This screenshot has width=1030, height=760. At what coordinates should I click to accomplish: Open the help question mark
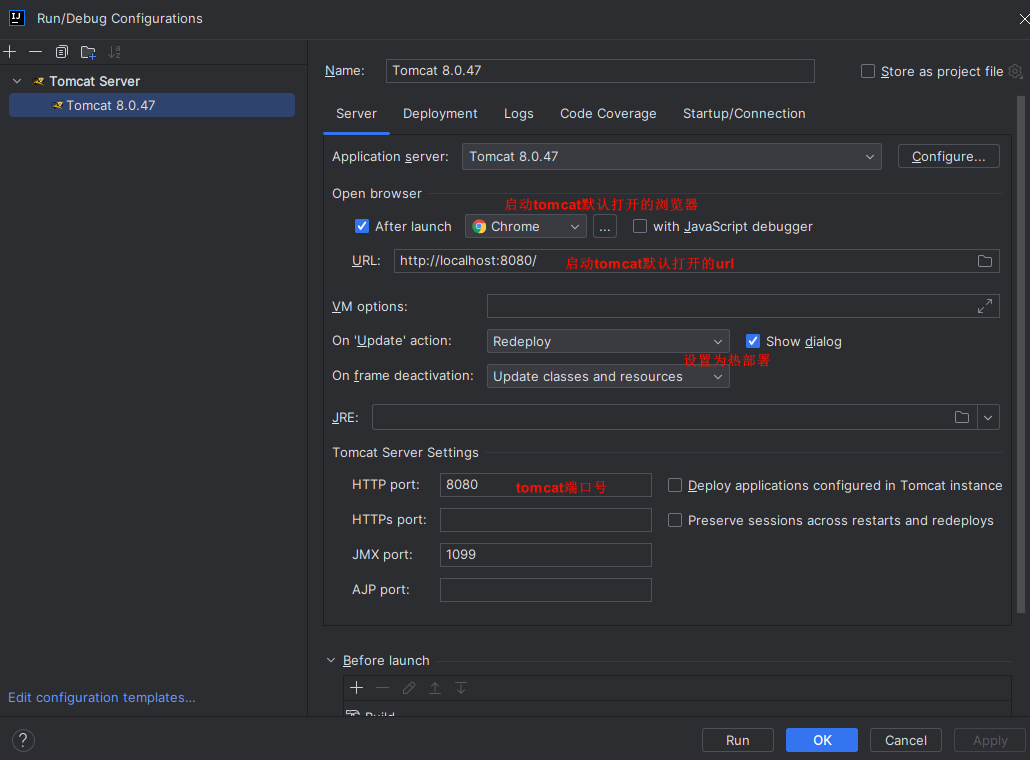click(23, 740)
